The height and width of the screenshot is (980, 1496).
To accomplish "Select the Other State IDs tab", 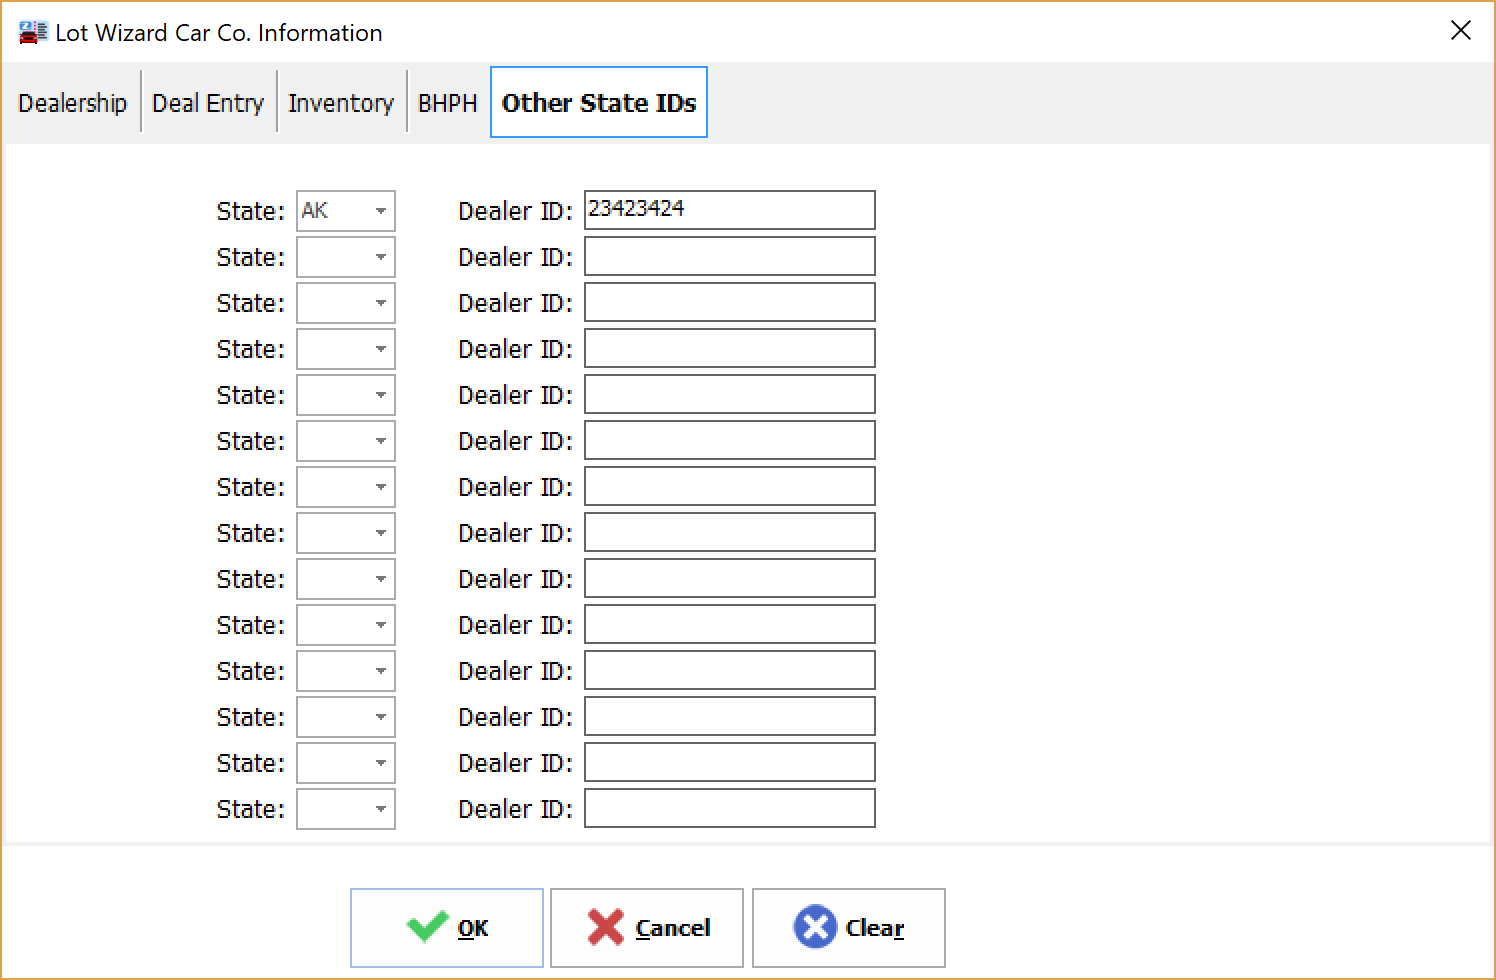I will (598, 102).
